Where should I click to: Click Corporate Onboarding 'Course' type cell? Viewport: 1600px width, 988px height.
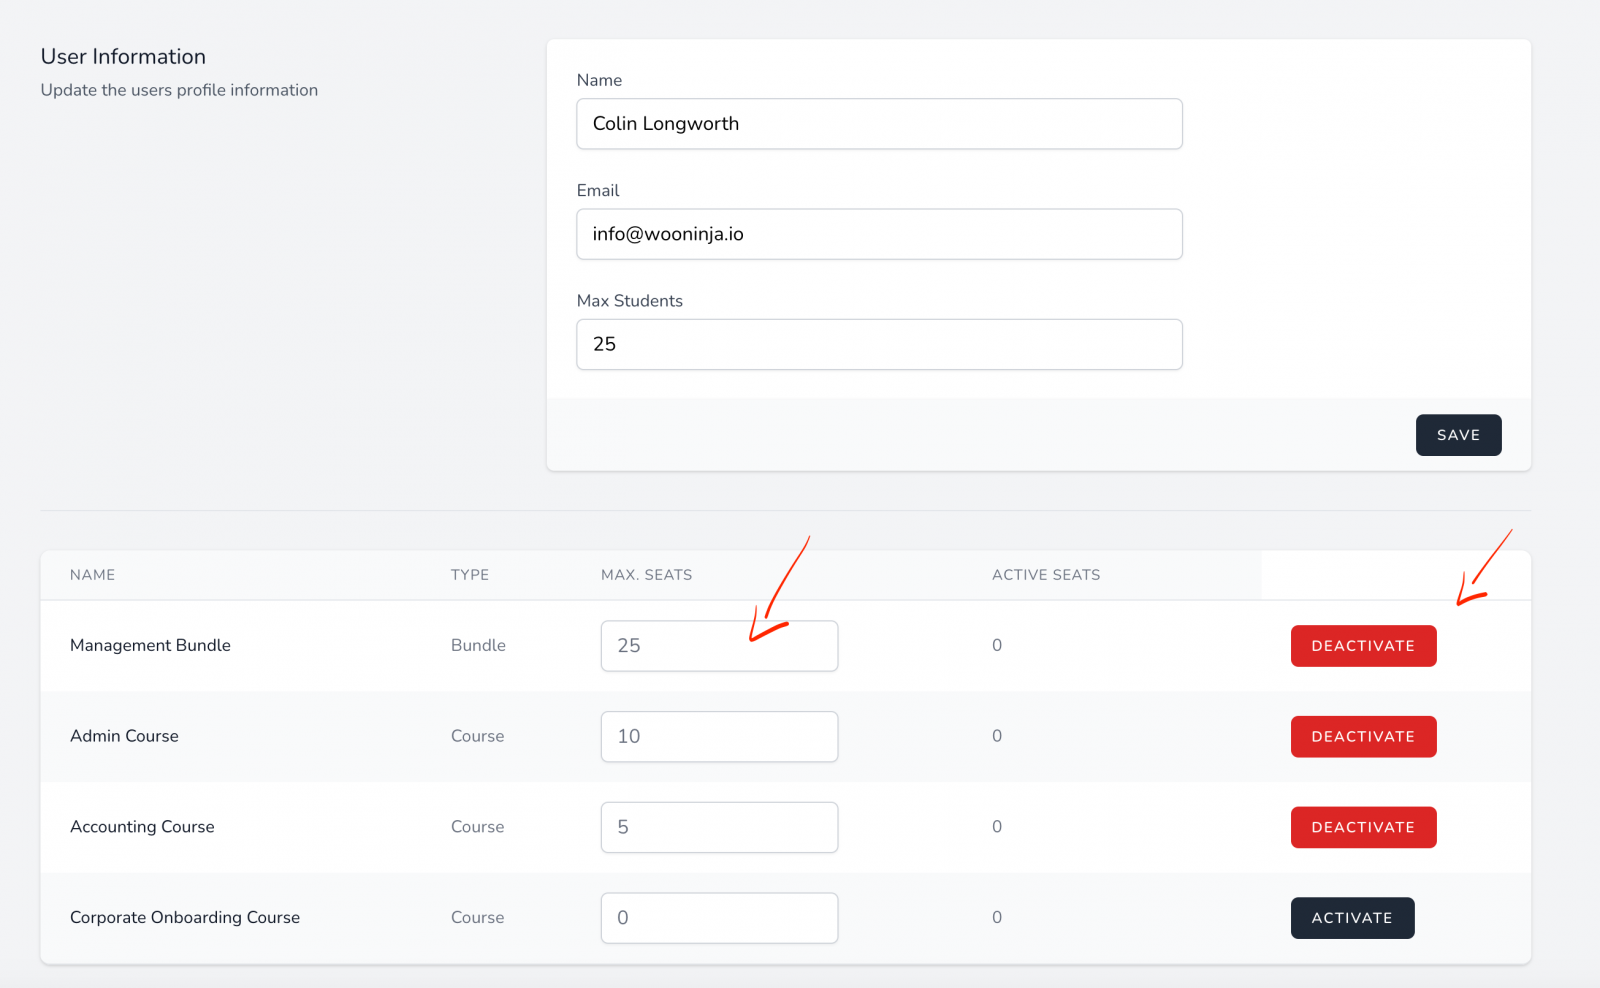pyautogui.click(x=477, y=918)
